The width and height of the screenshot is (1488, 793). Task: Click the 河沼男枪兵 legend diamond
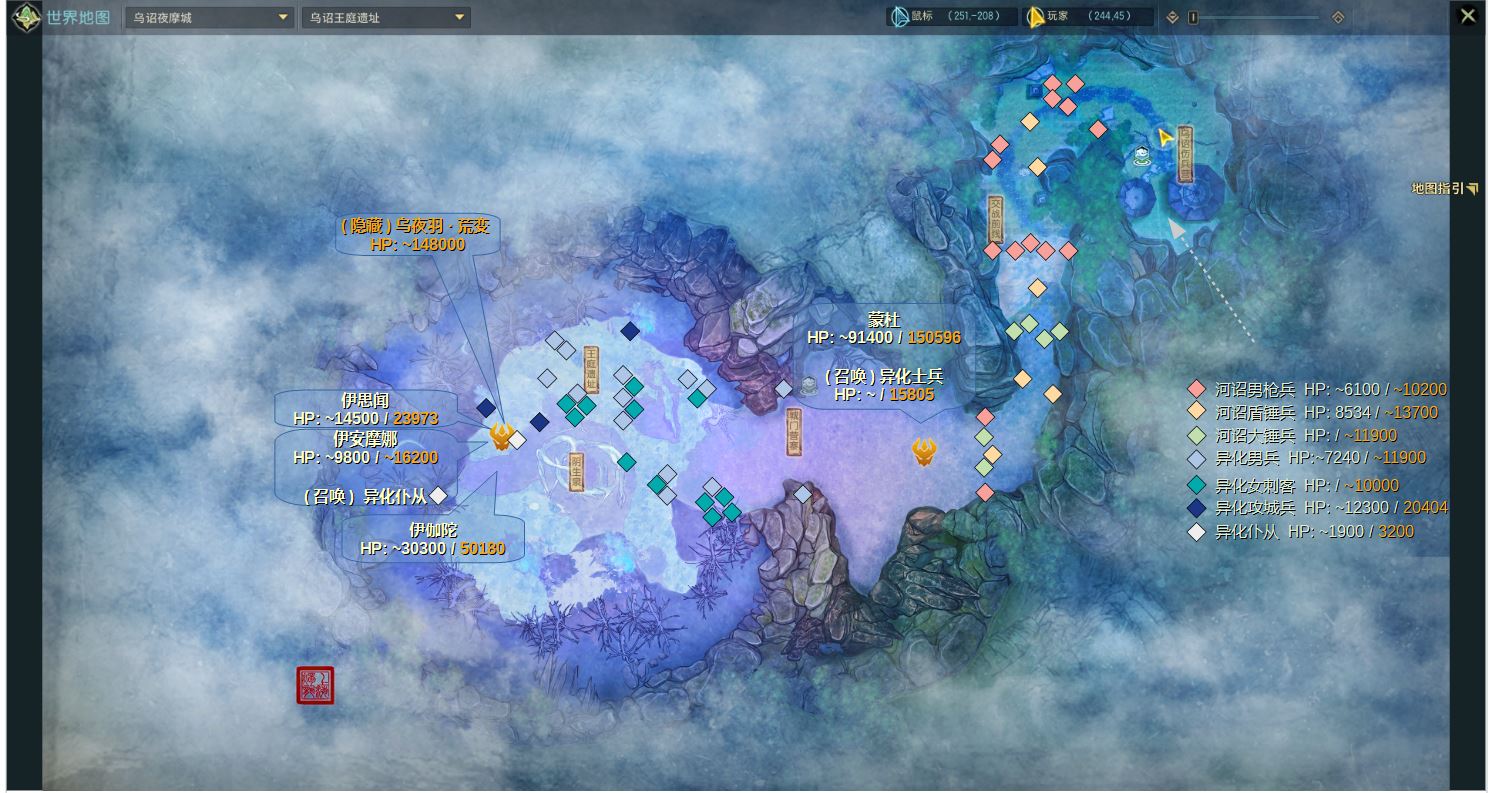(x=1196, y=389)
